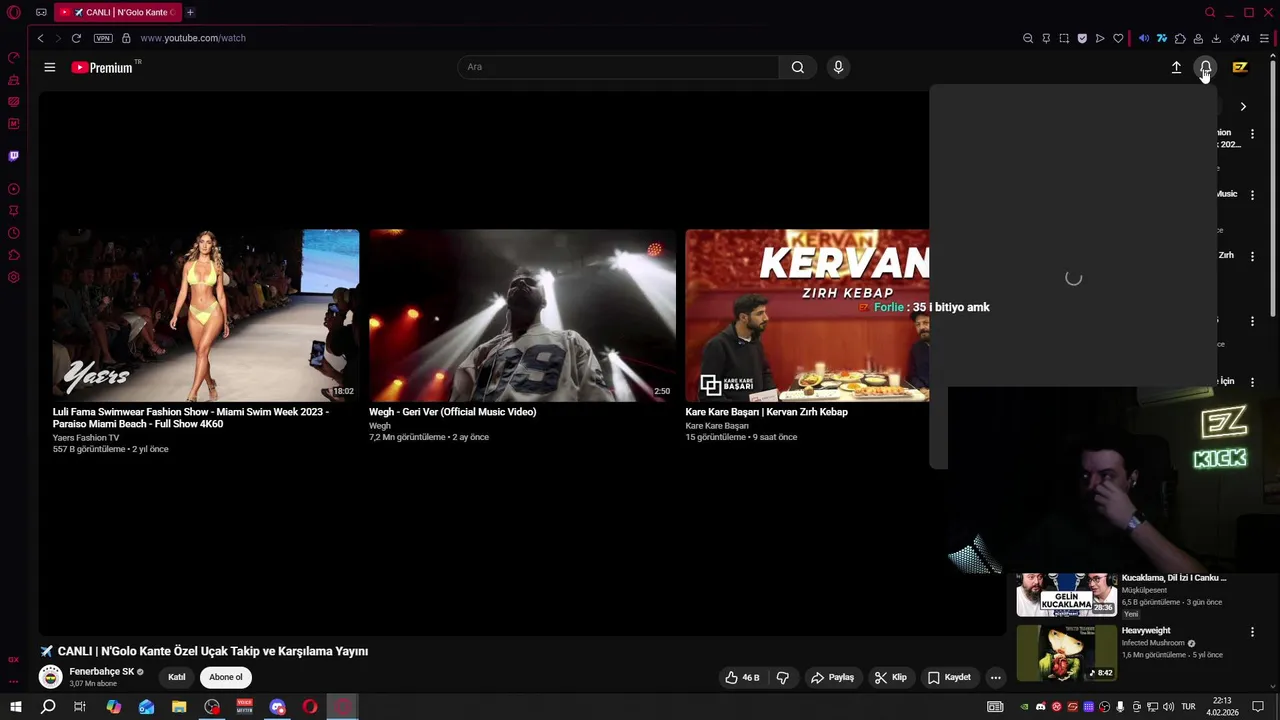Screen dimensions: 1280x720
Task: Open Windows taskbar search
Action: (48, 707)
